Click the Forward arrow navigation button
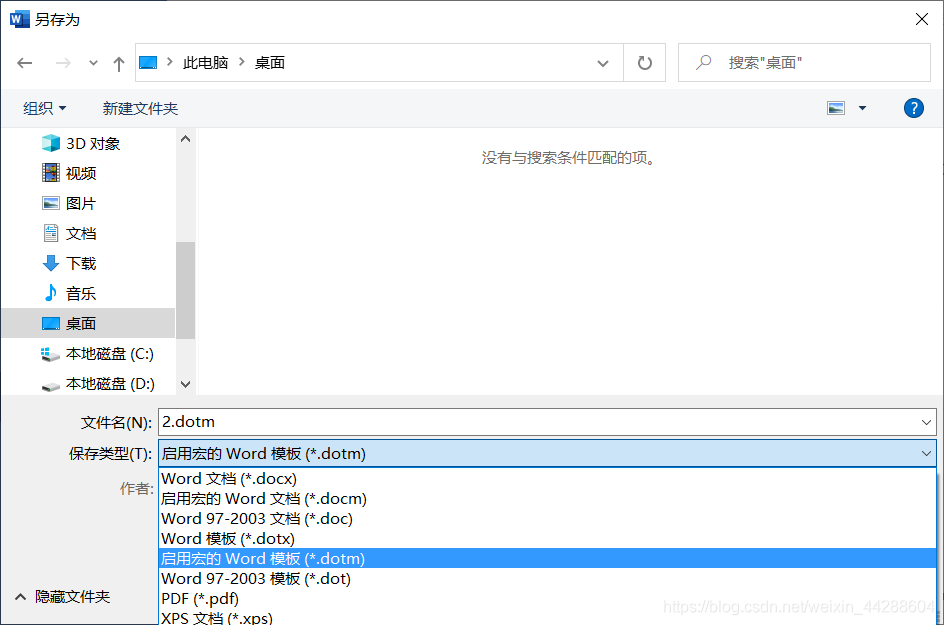Viewport: 944px width, 625px height. [63, 63]
